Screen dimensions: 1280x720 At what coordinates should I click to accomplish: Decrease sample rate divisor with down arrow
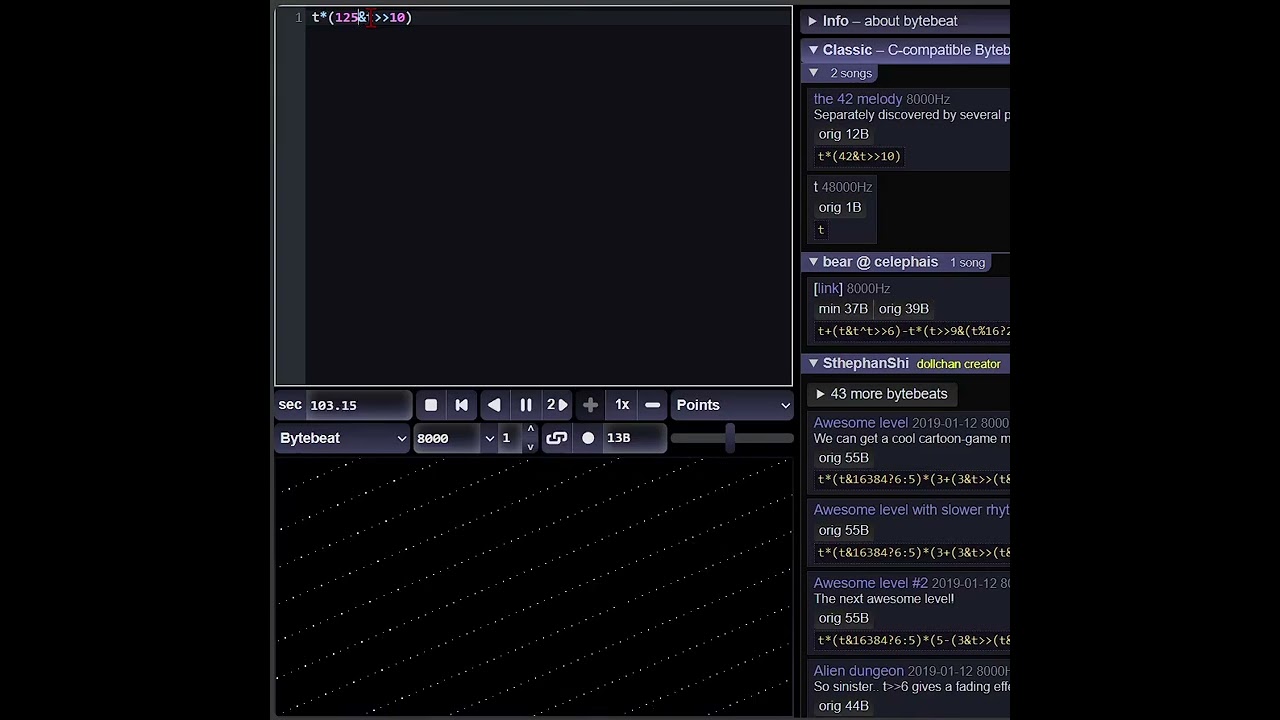coord(531,446)
